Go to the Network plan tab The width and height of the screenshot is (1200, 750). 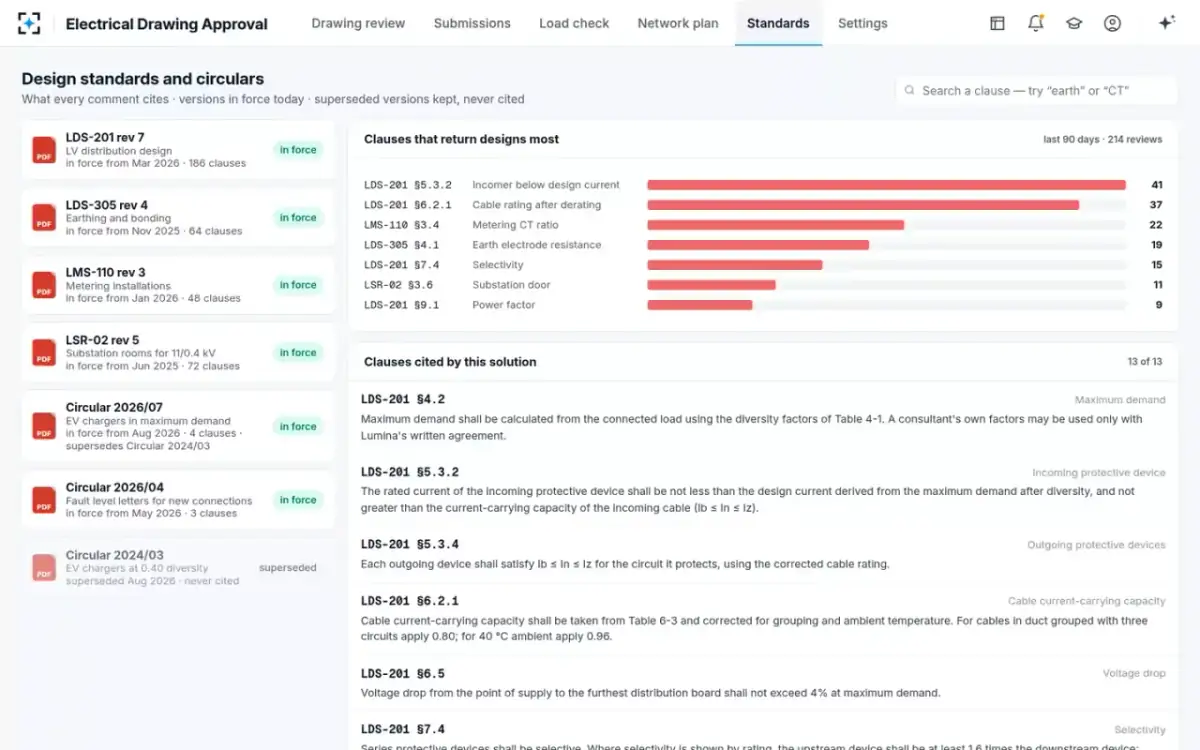678,23
